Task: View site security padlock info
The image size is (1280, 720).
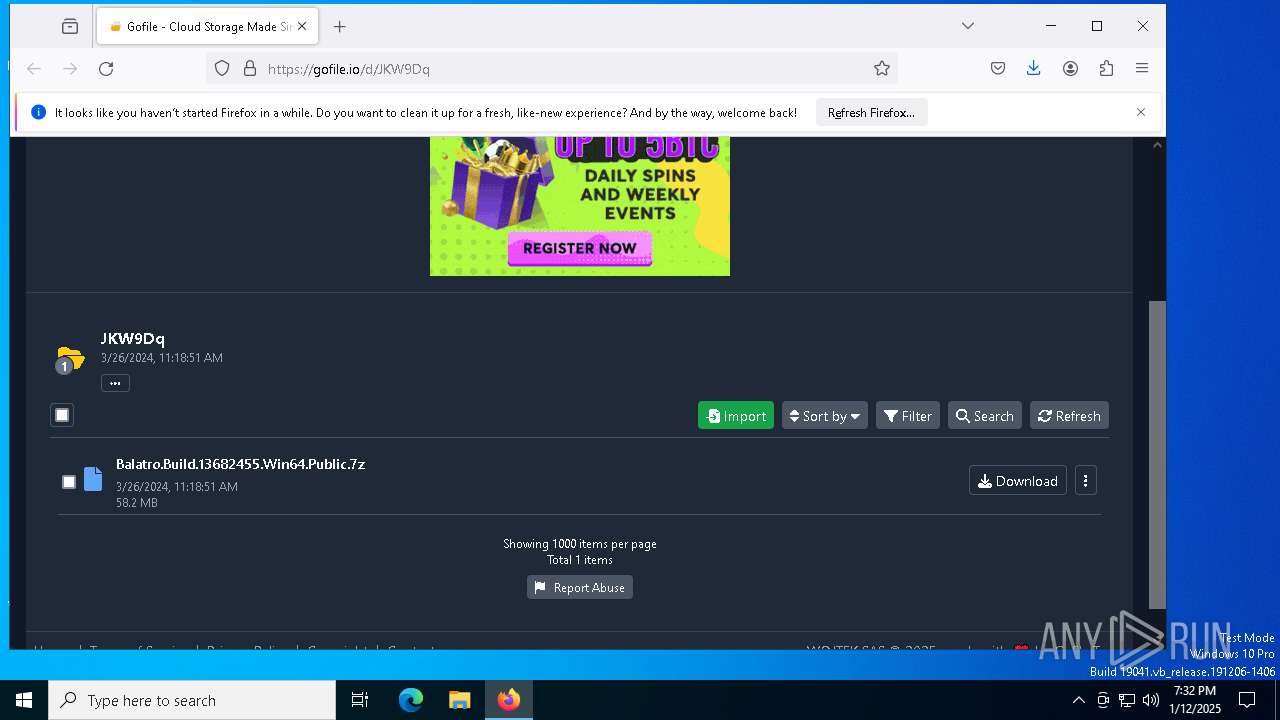Action: click(x=250, y=68)
